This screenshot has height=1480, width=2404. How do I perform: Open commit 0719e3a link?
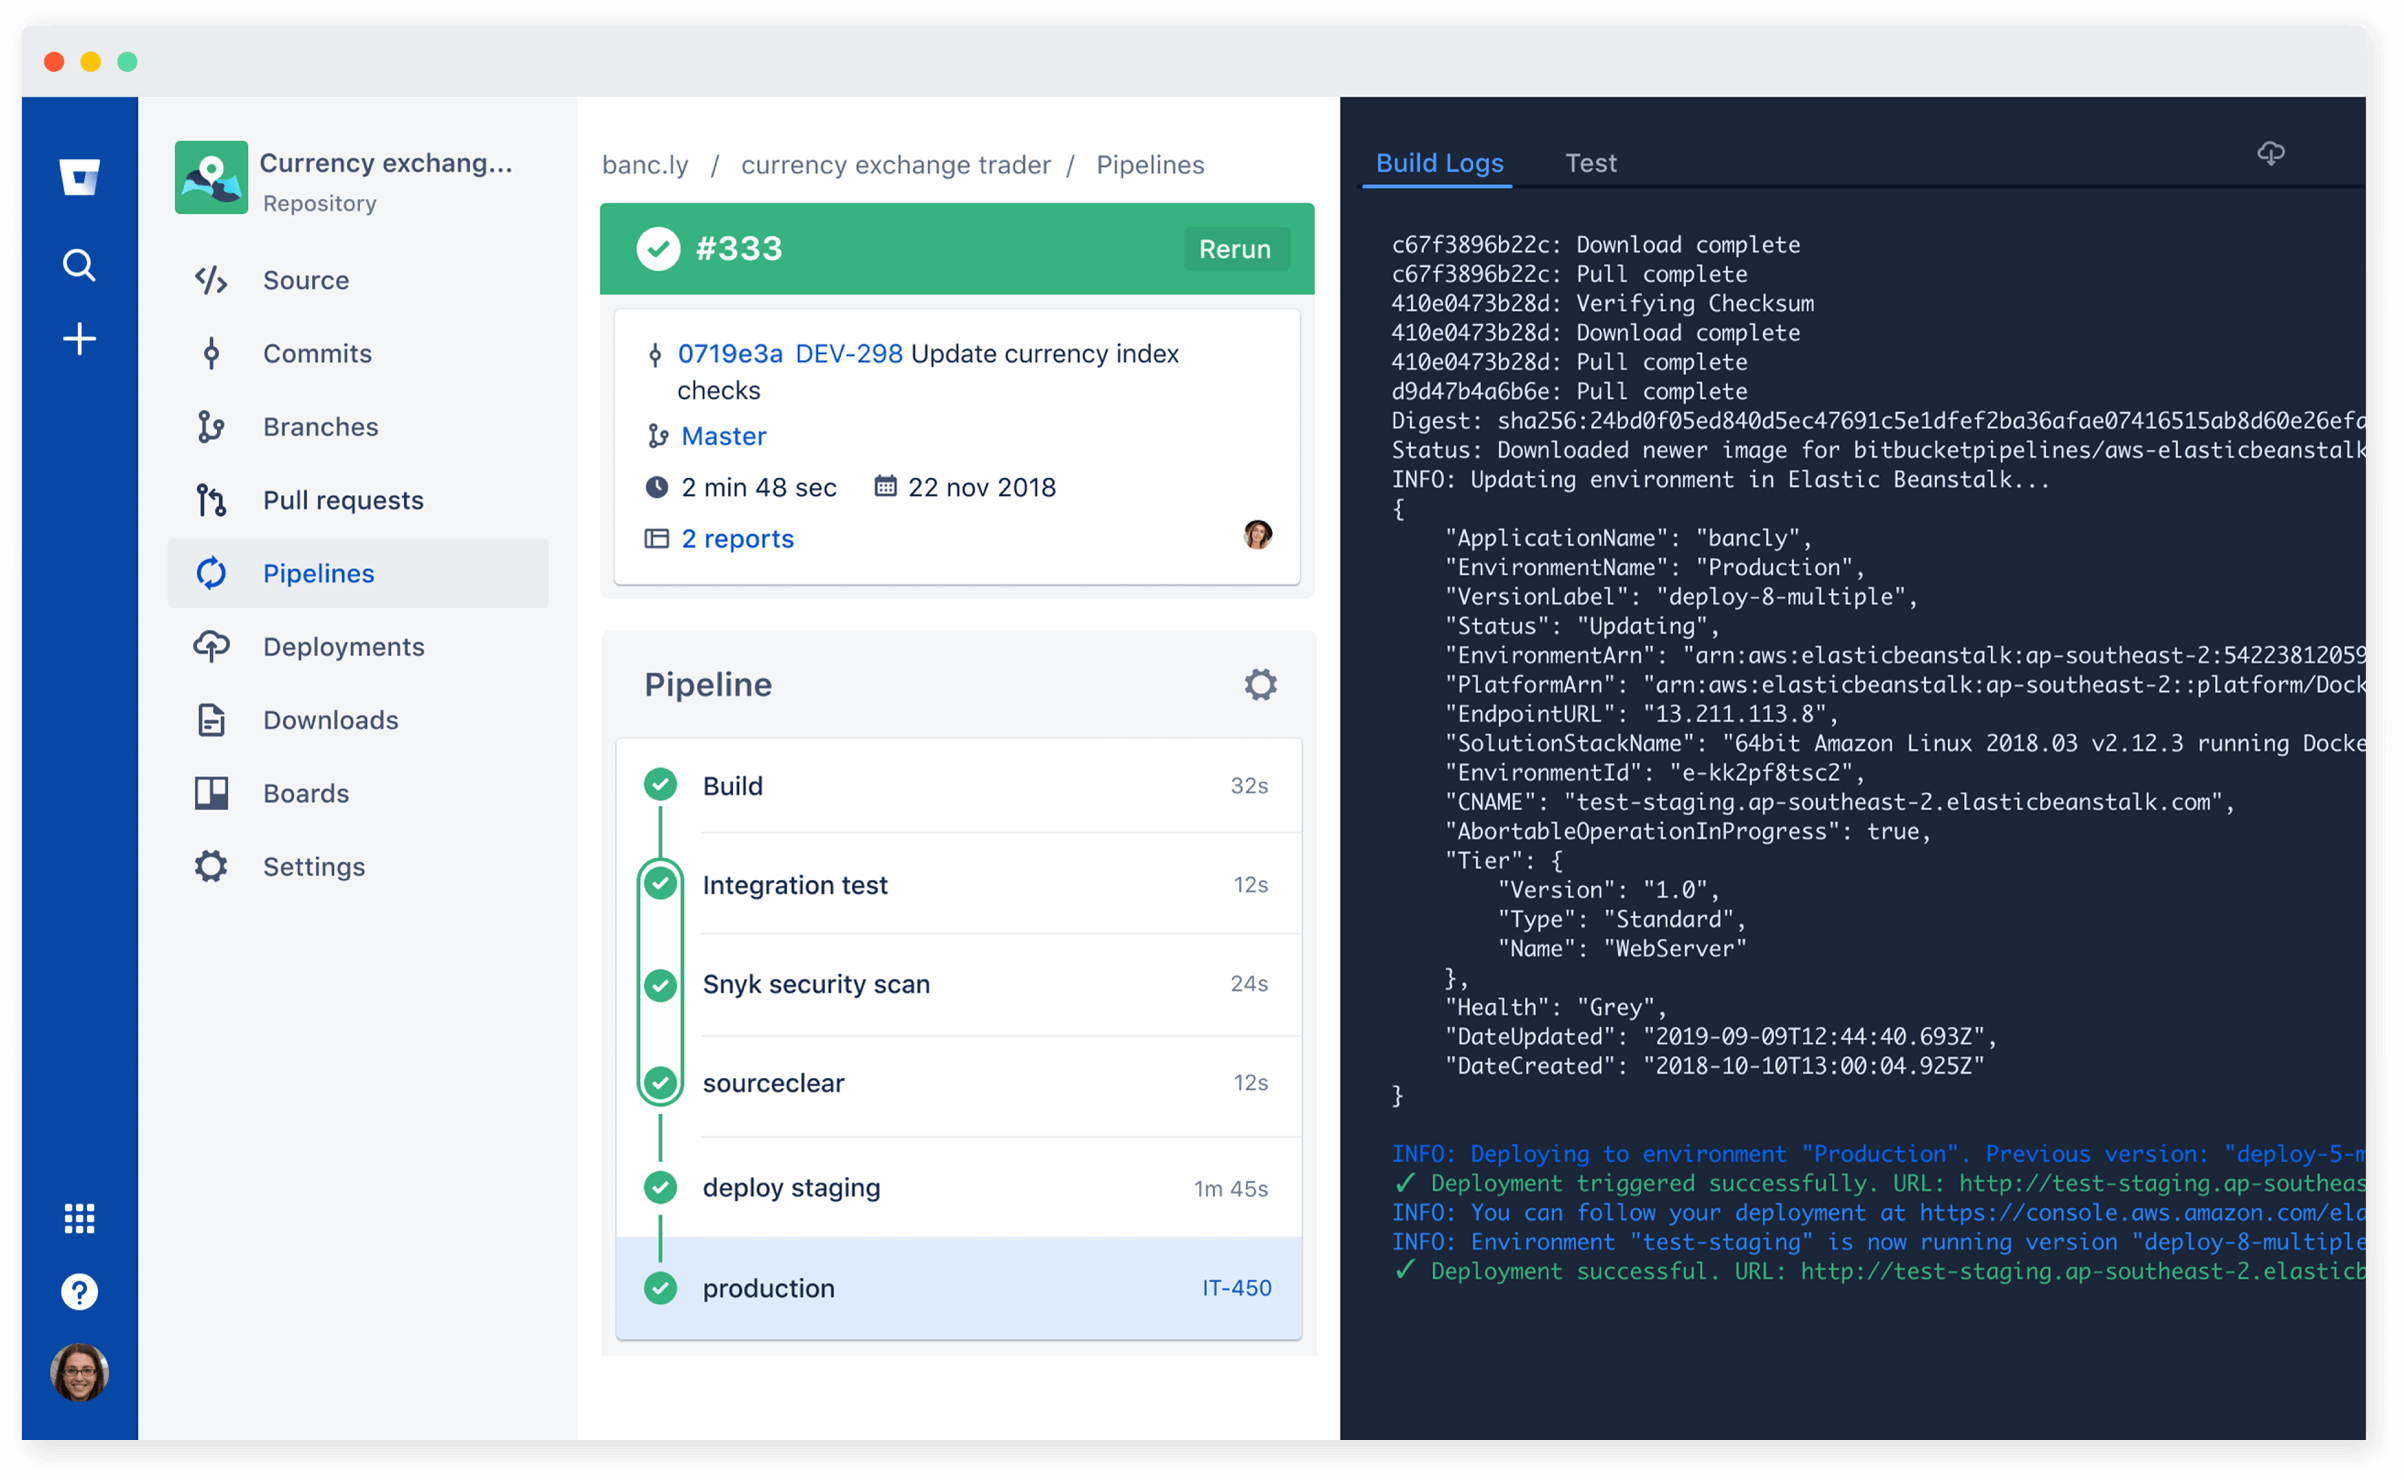729,354
